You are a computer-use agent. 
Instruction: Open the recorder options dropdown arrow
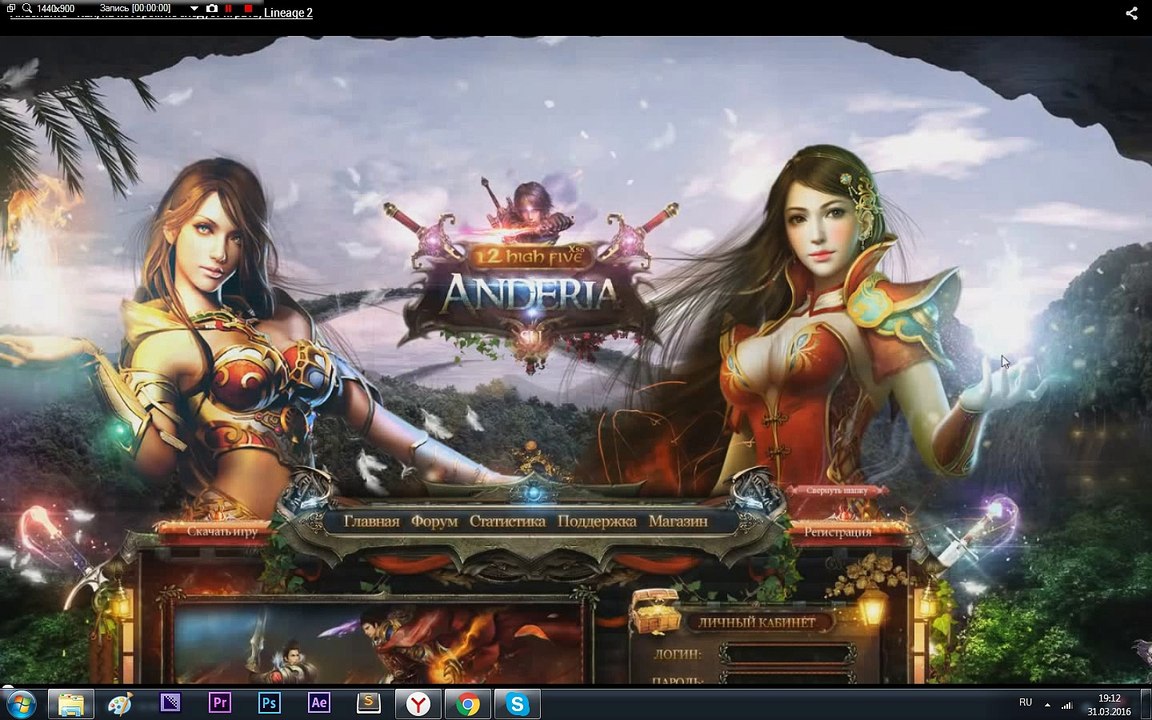194,9
